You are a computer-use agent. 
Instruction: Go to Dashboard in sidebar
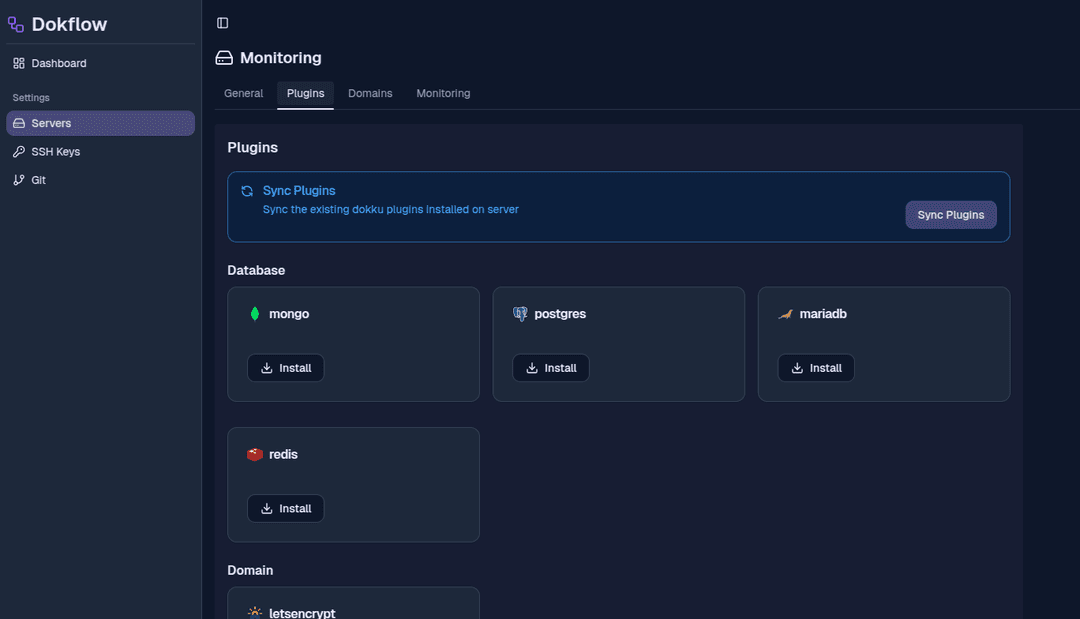[101, 63]
